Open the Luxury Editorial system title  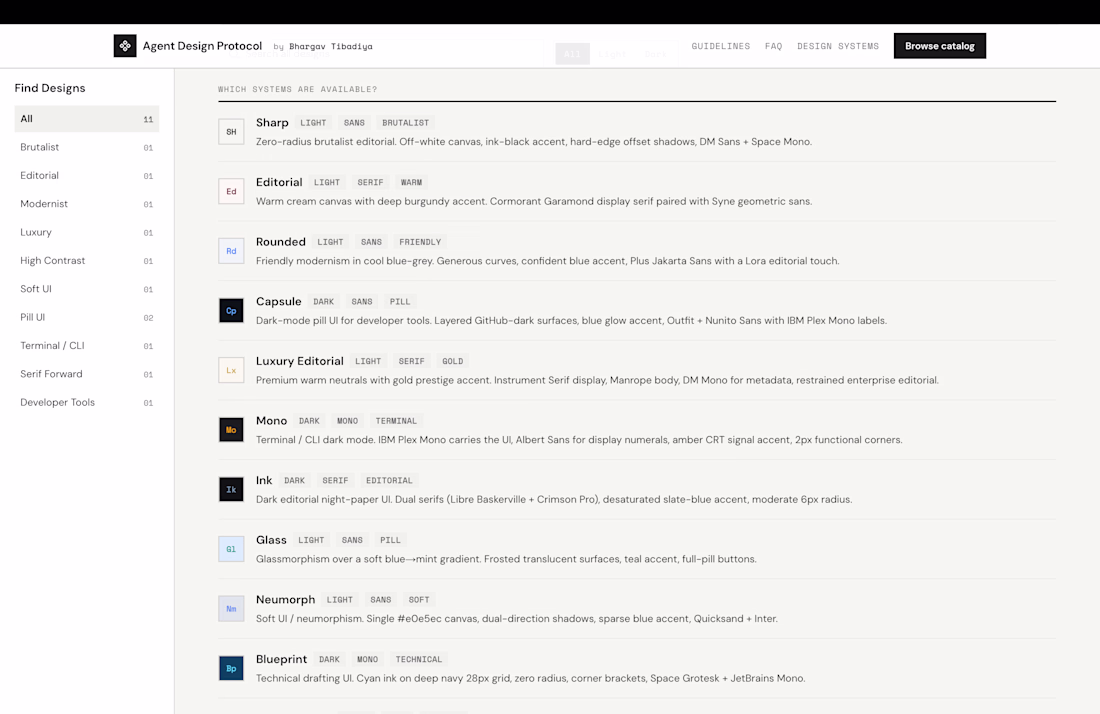[300, 361]
